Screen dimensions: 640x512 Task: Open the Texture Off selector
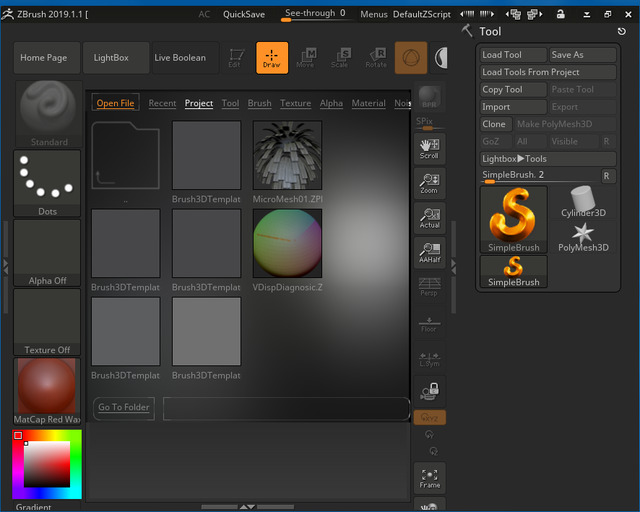click(47, 322)
